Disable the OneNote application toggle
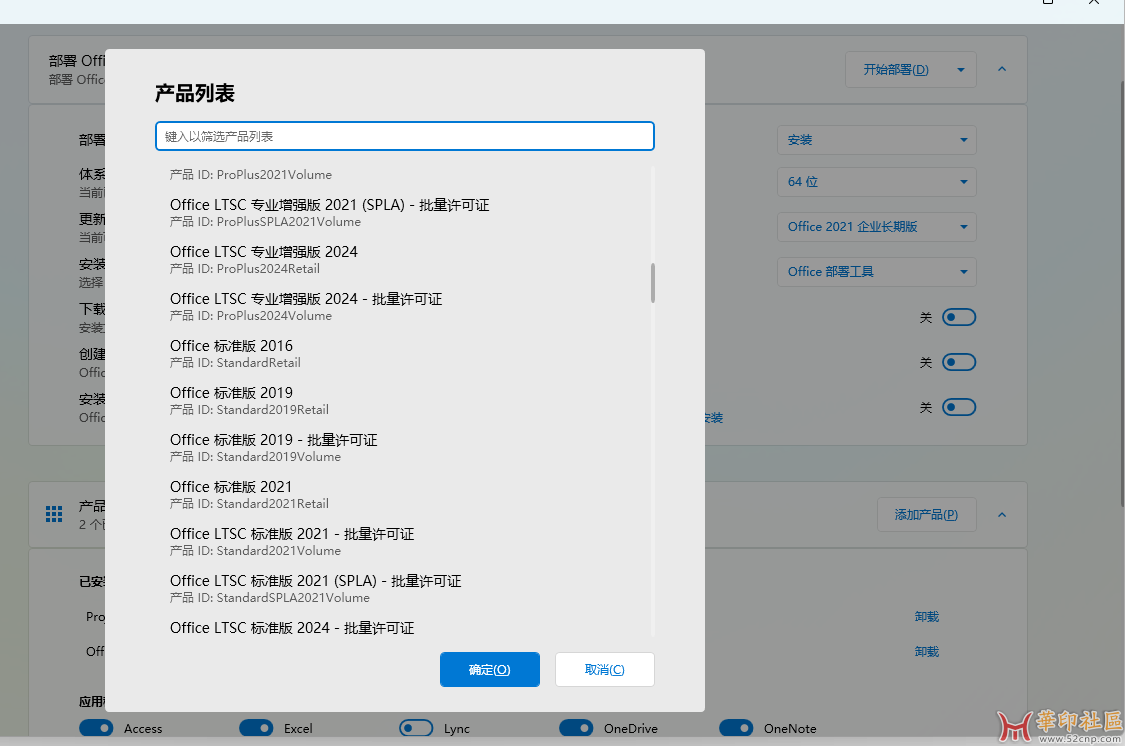This screenshot has width=1125, height=746. [736, 728]
